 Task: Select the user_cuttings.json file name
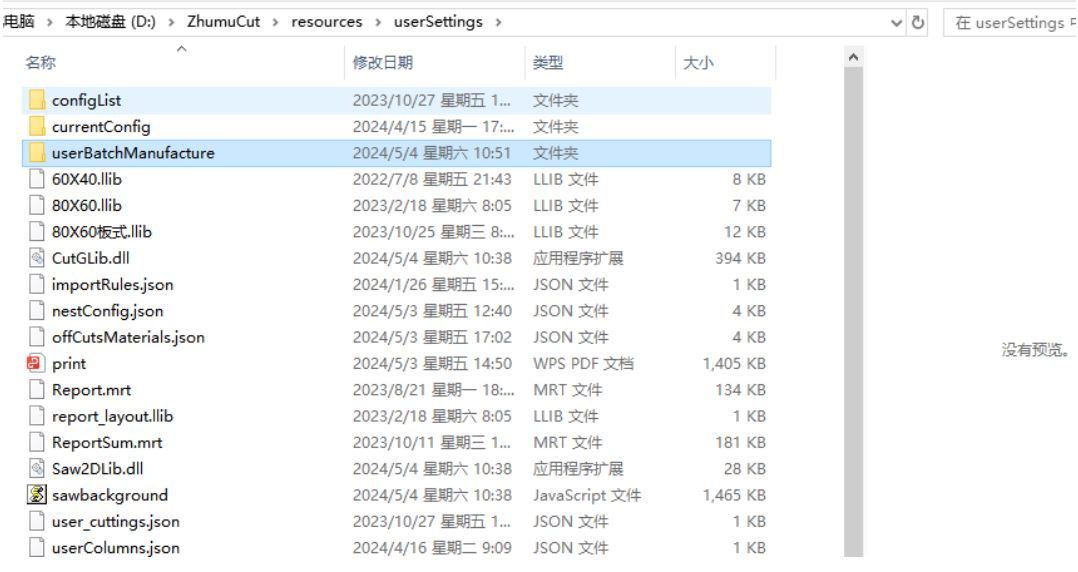[x=116, y=522]
